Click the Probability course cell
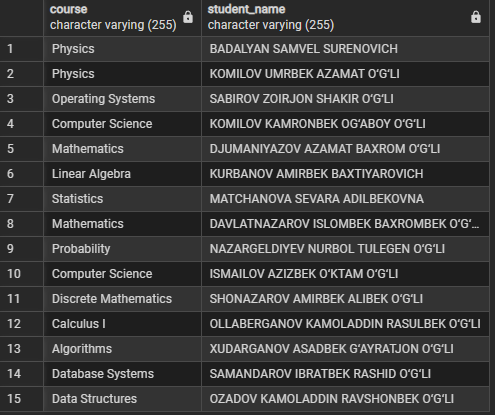 [x=122, y=249]
